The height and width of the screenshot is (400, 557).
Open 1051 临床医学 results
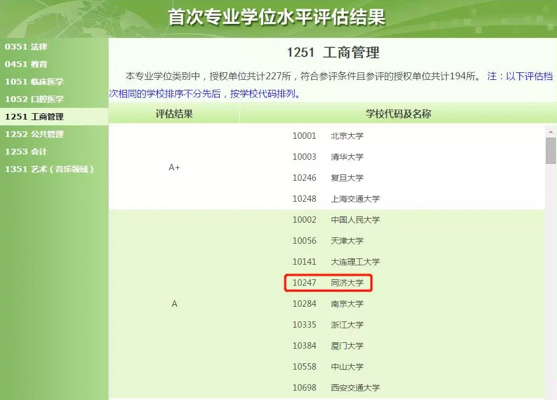(34, 81)
